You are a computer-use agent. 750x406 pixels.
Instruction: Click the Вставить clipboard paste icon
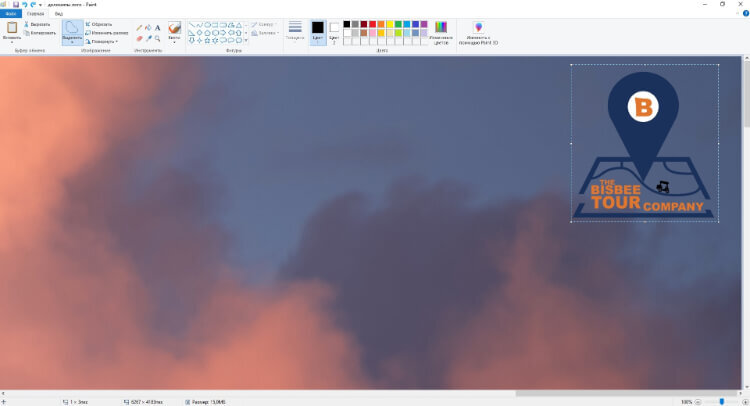point(12,27)
